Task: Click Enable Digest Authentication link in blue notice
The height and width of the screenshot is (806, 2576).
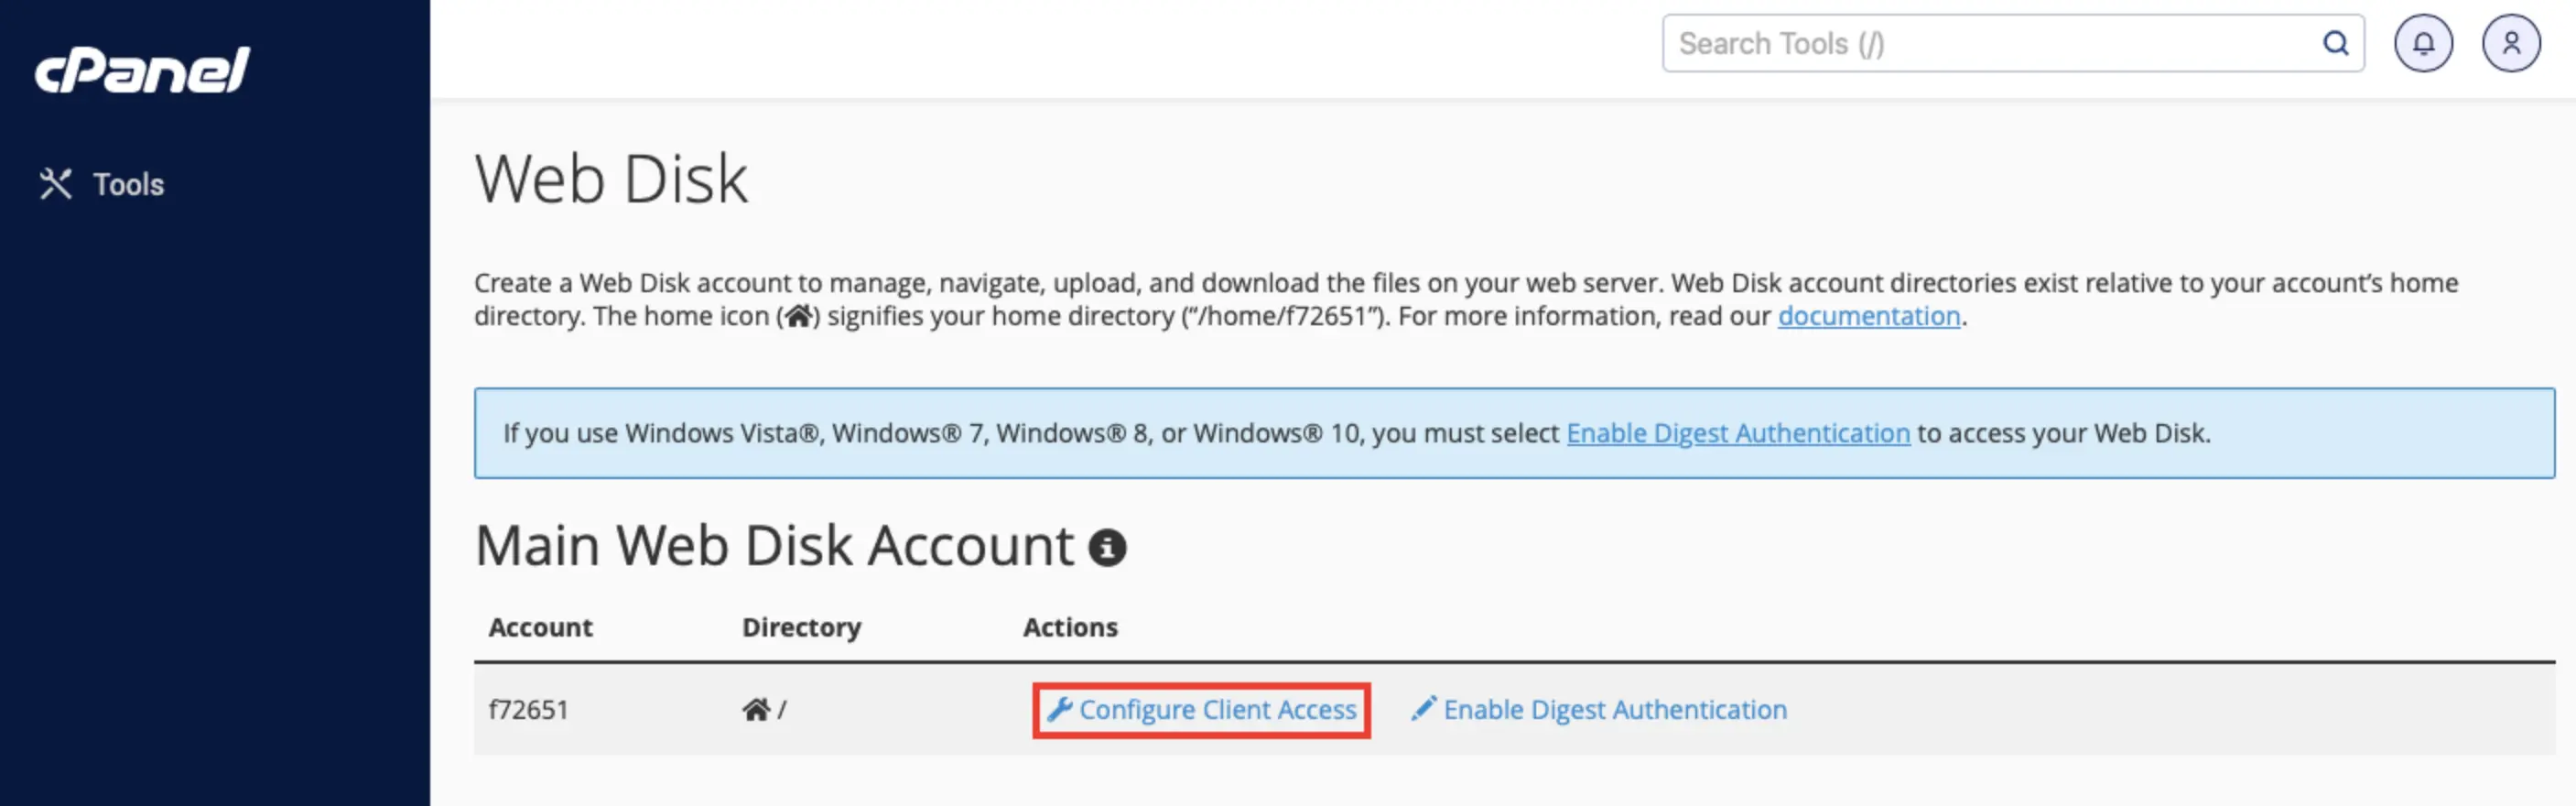Action: pyautogui.click(x=1738, y=433)
